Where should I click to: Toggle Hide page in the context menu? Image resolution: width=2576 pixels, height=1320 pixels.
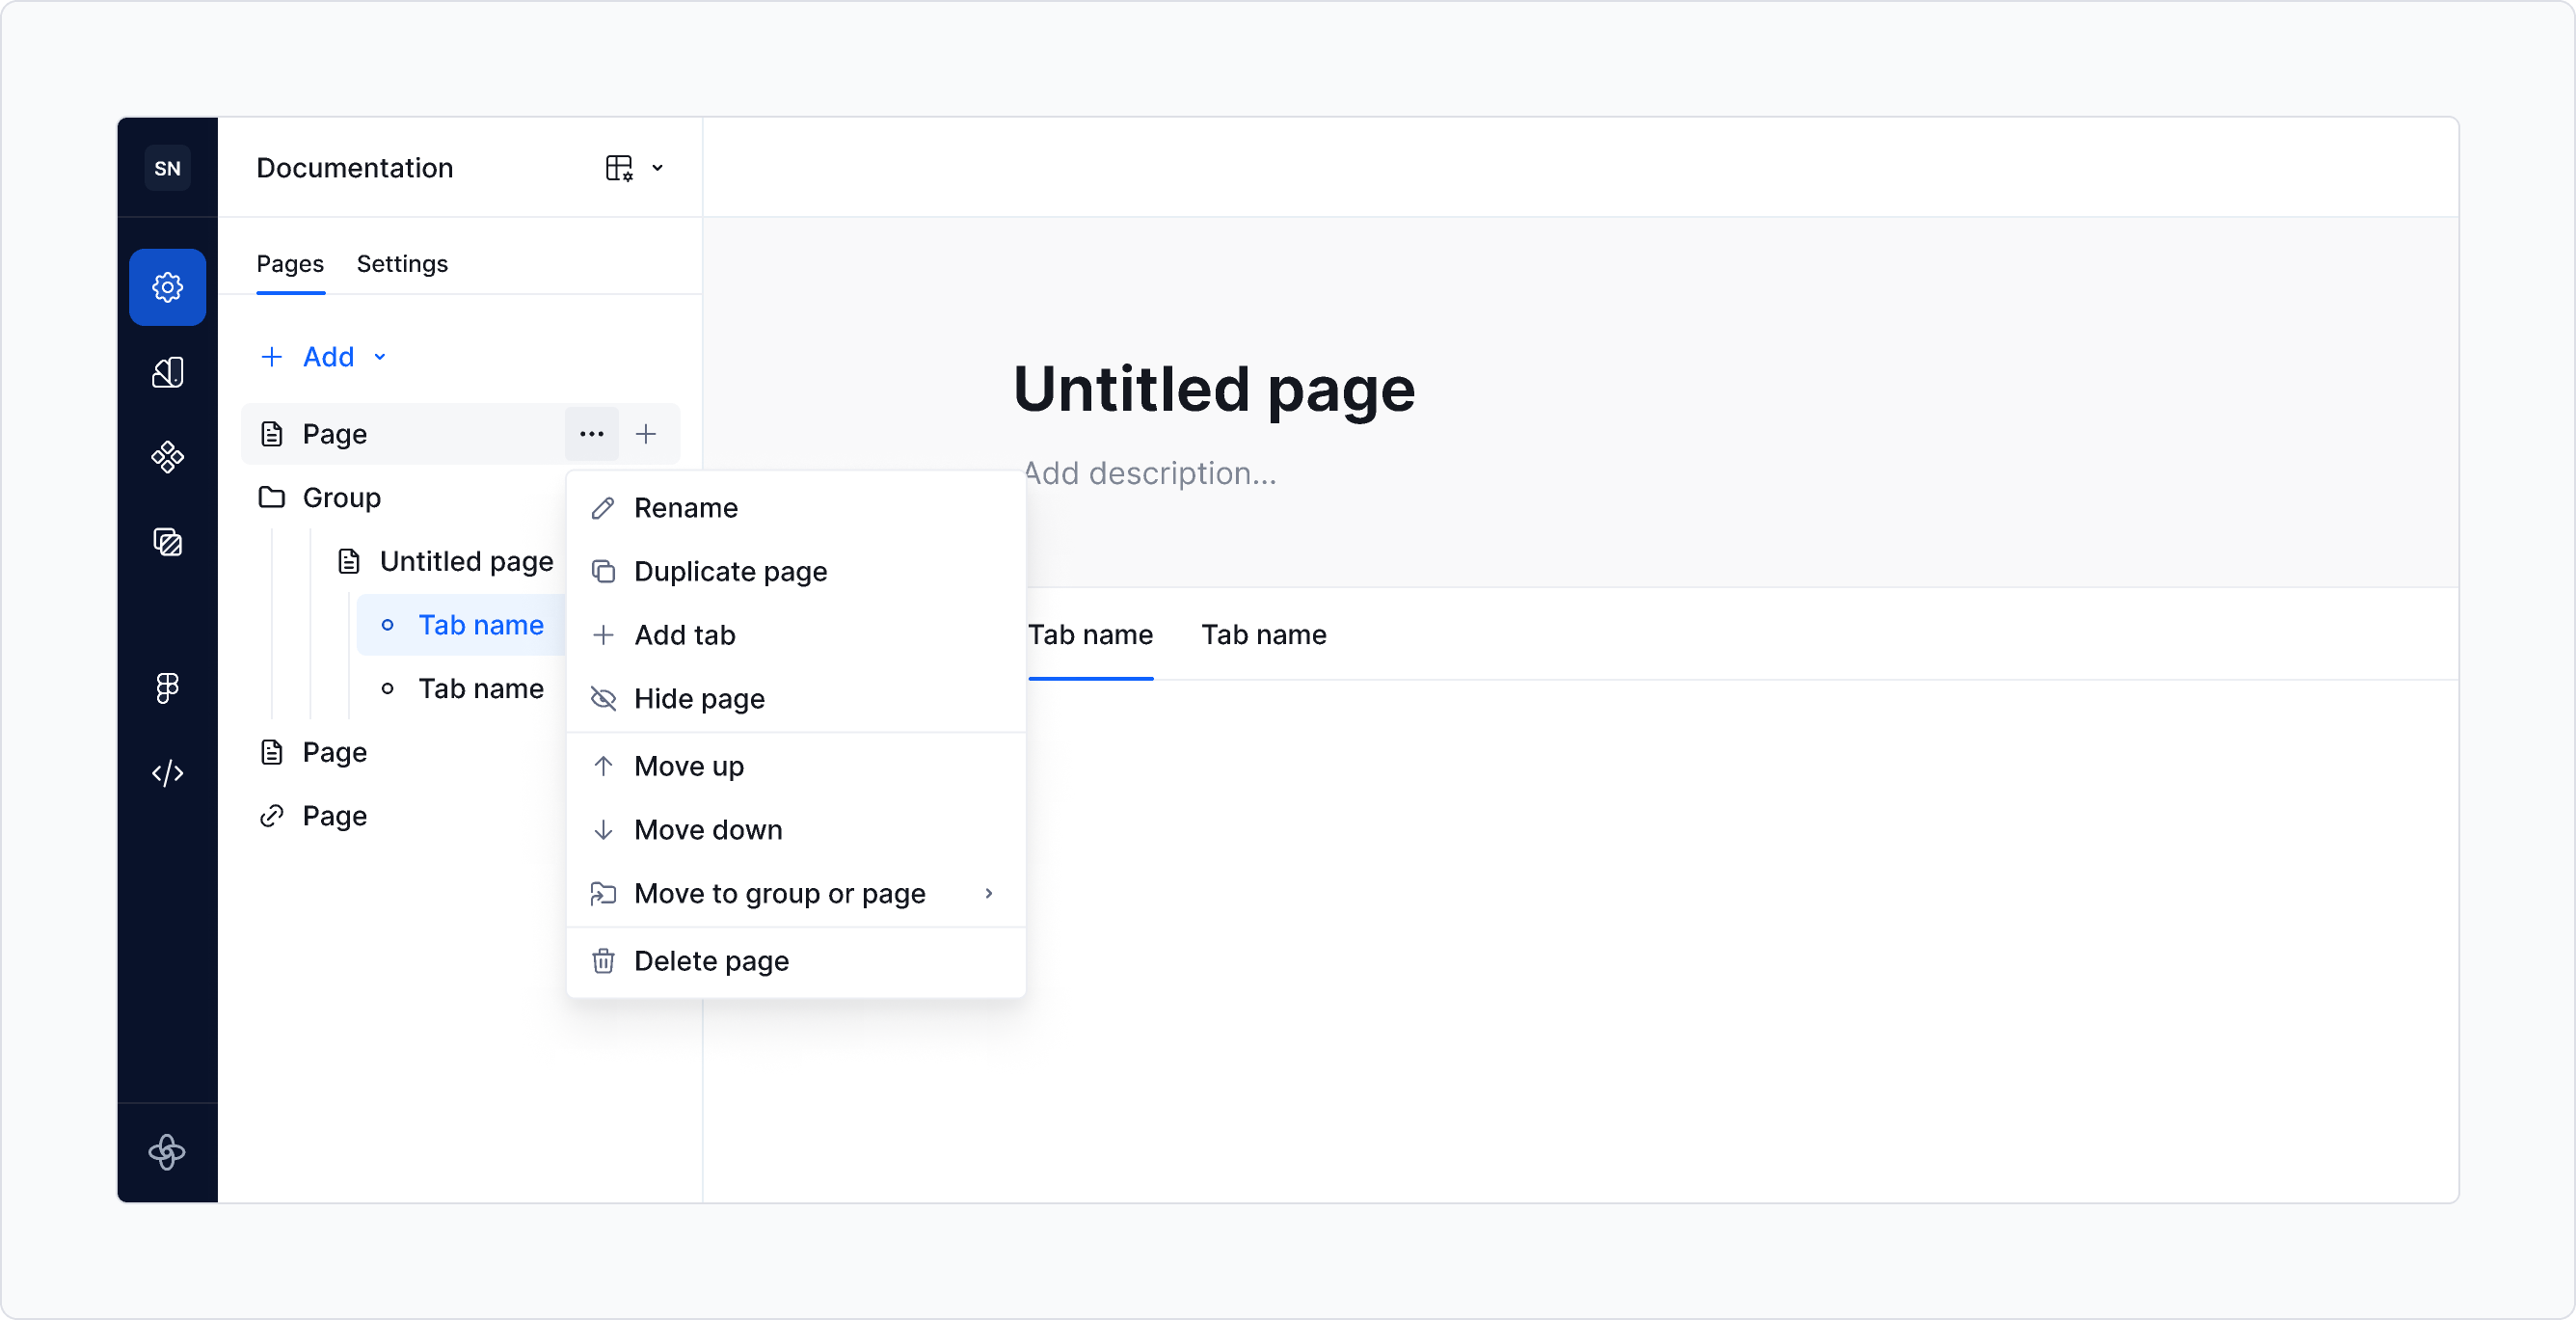tap(698, 699)
